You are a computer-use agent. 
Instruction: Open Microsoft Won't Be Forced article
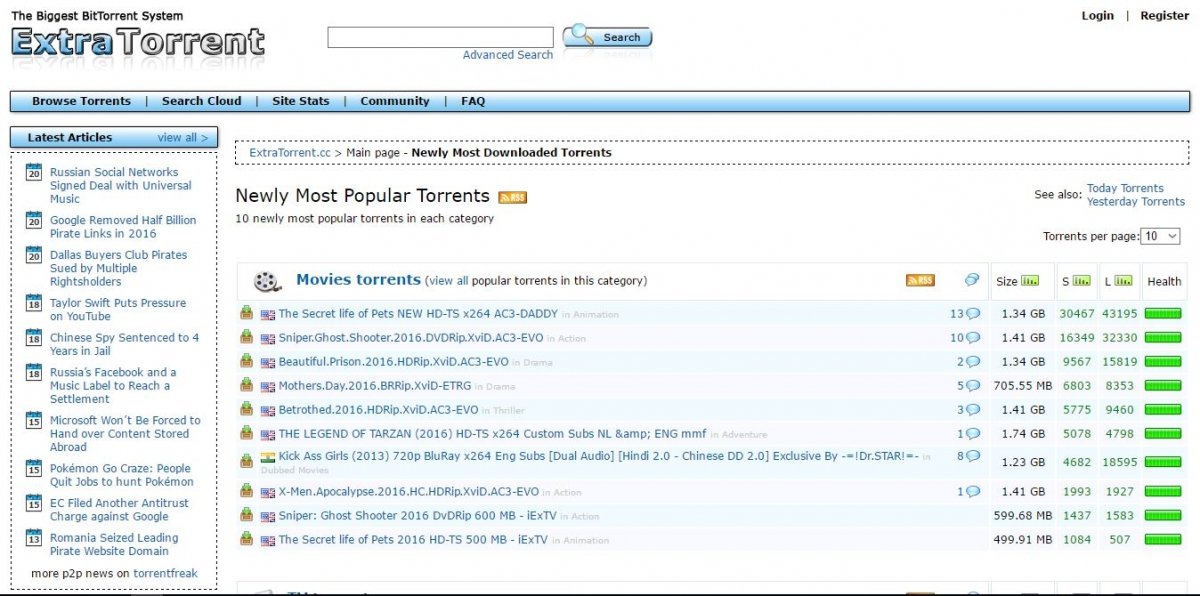[125, 434]
